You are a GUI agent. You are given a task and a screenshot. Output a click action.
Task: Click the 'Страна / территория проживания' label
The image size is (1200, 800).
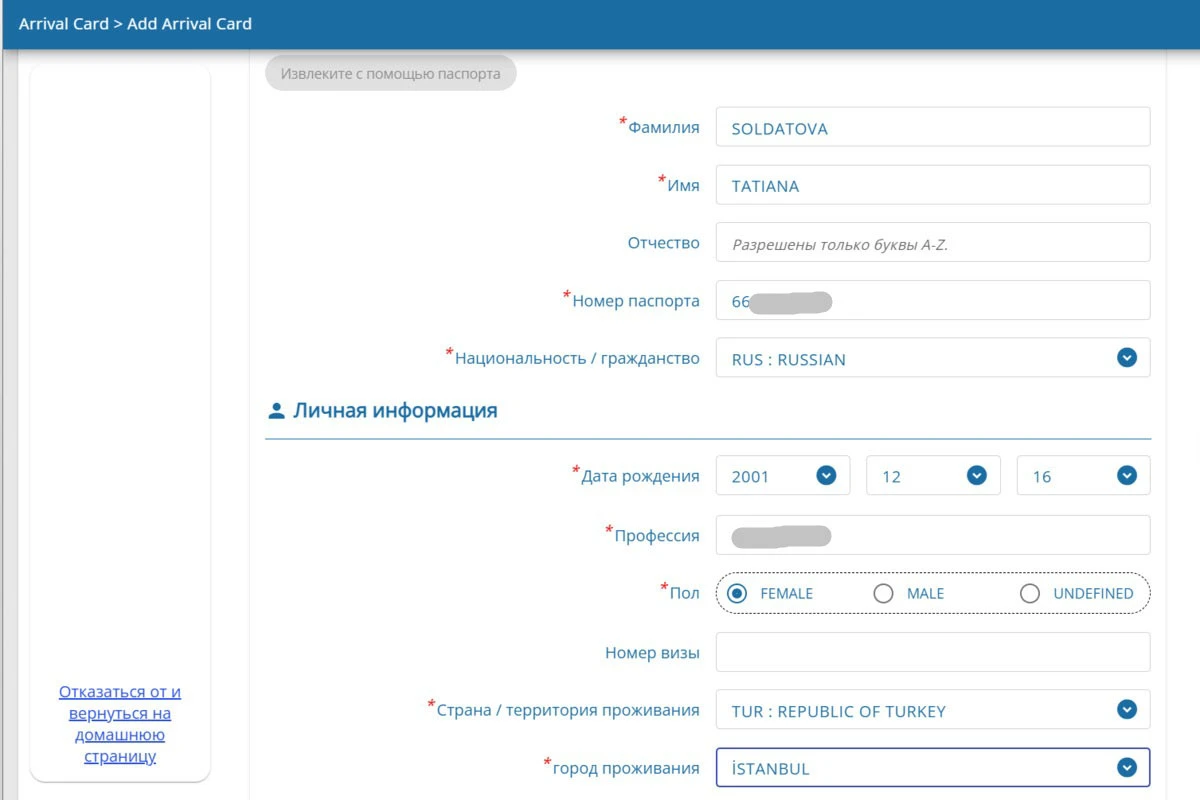pos(568,710)
